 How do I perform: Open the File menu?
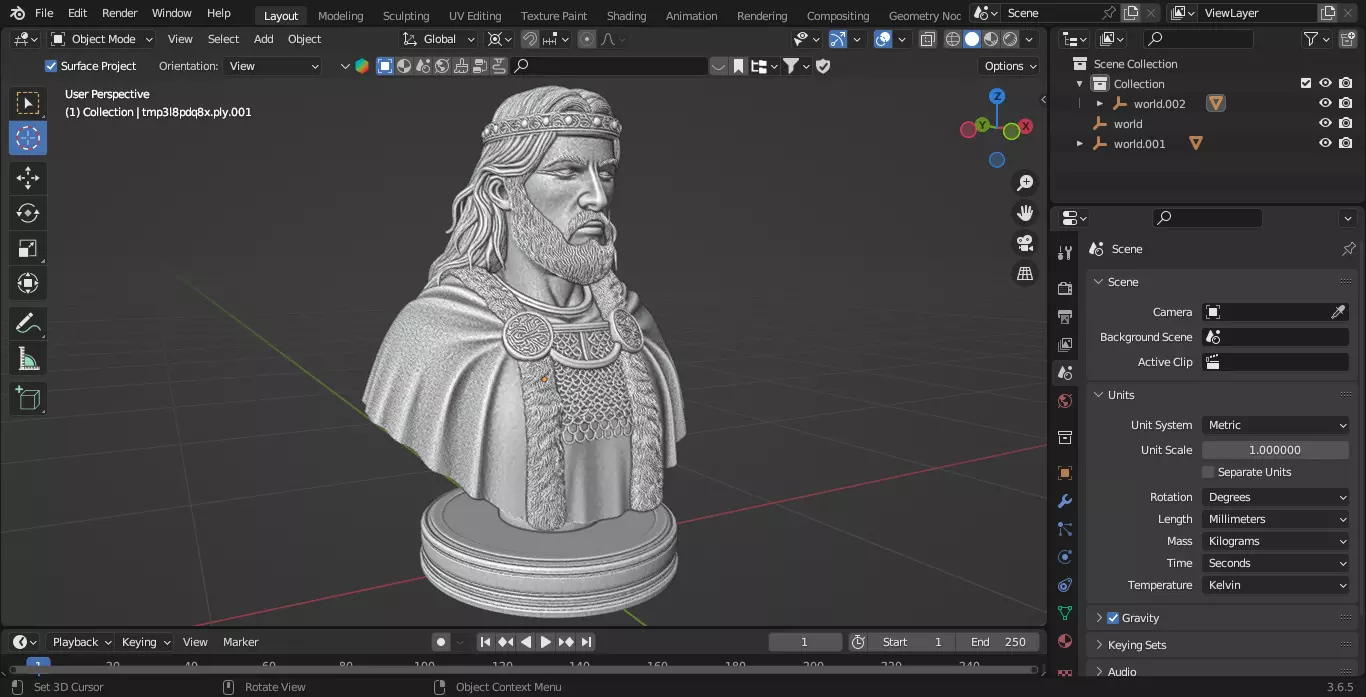[x=44, y=13]
